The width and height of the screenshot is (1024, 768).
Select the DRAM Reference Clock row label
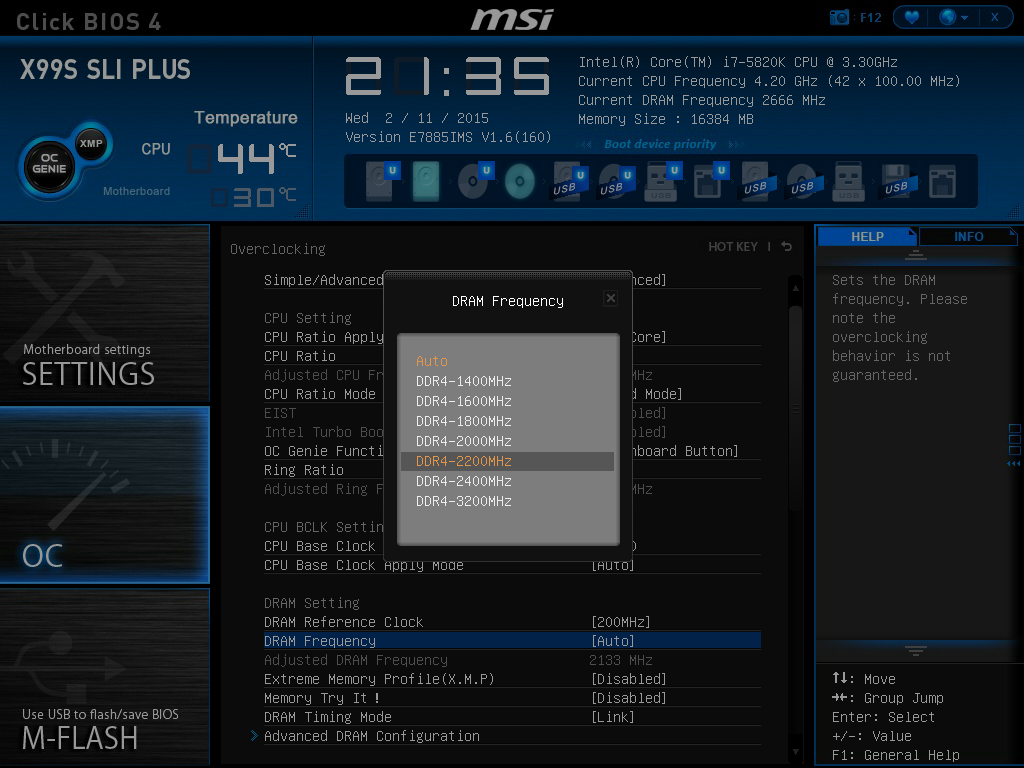pyautogui.click(x=344, y=622)
